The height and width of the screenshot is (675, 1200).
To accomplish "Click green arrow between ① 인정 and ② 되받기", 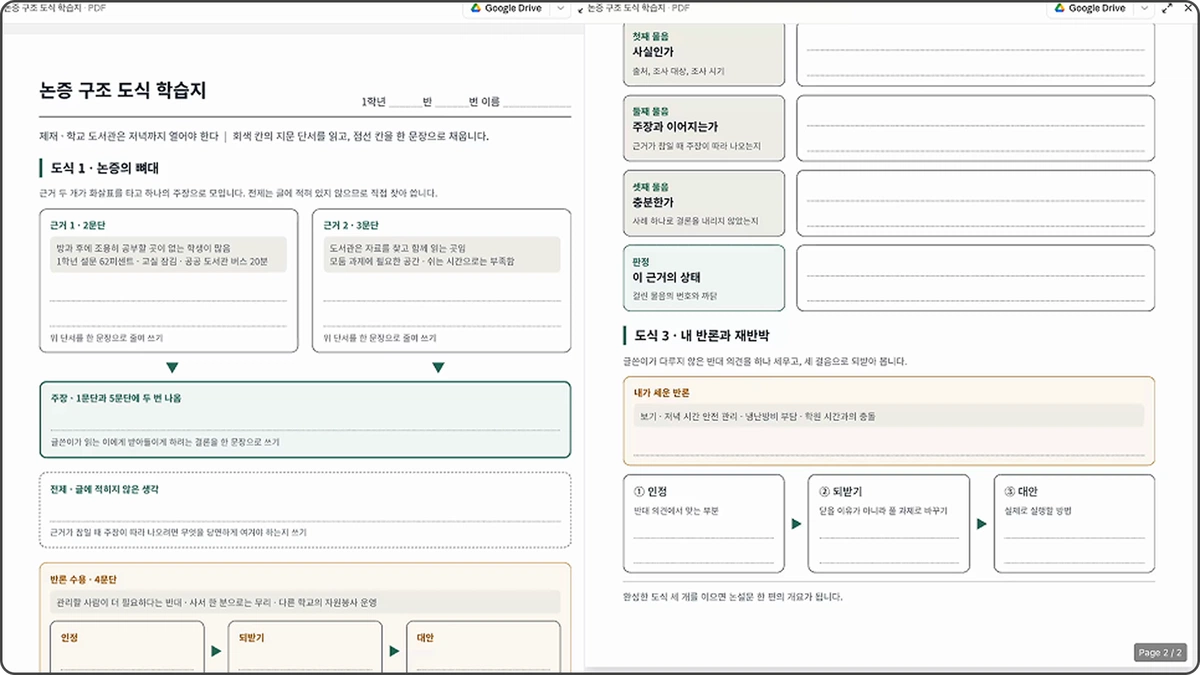I will (796, 523).
